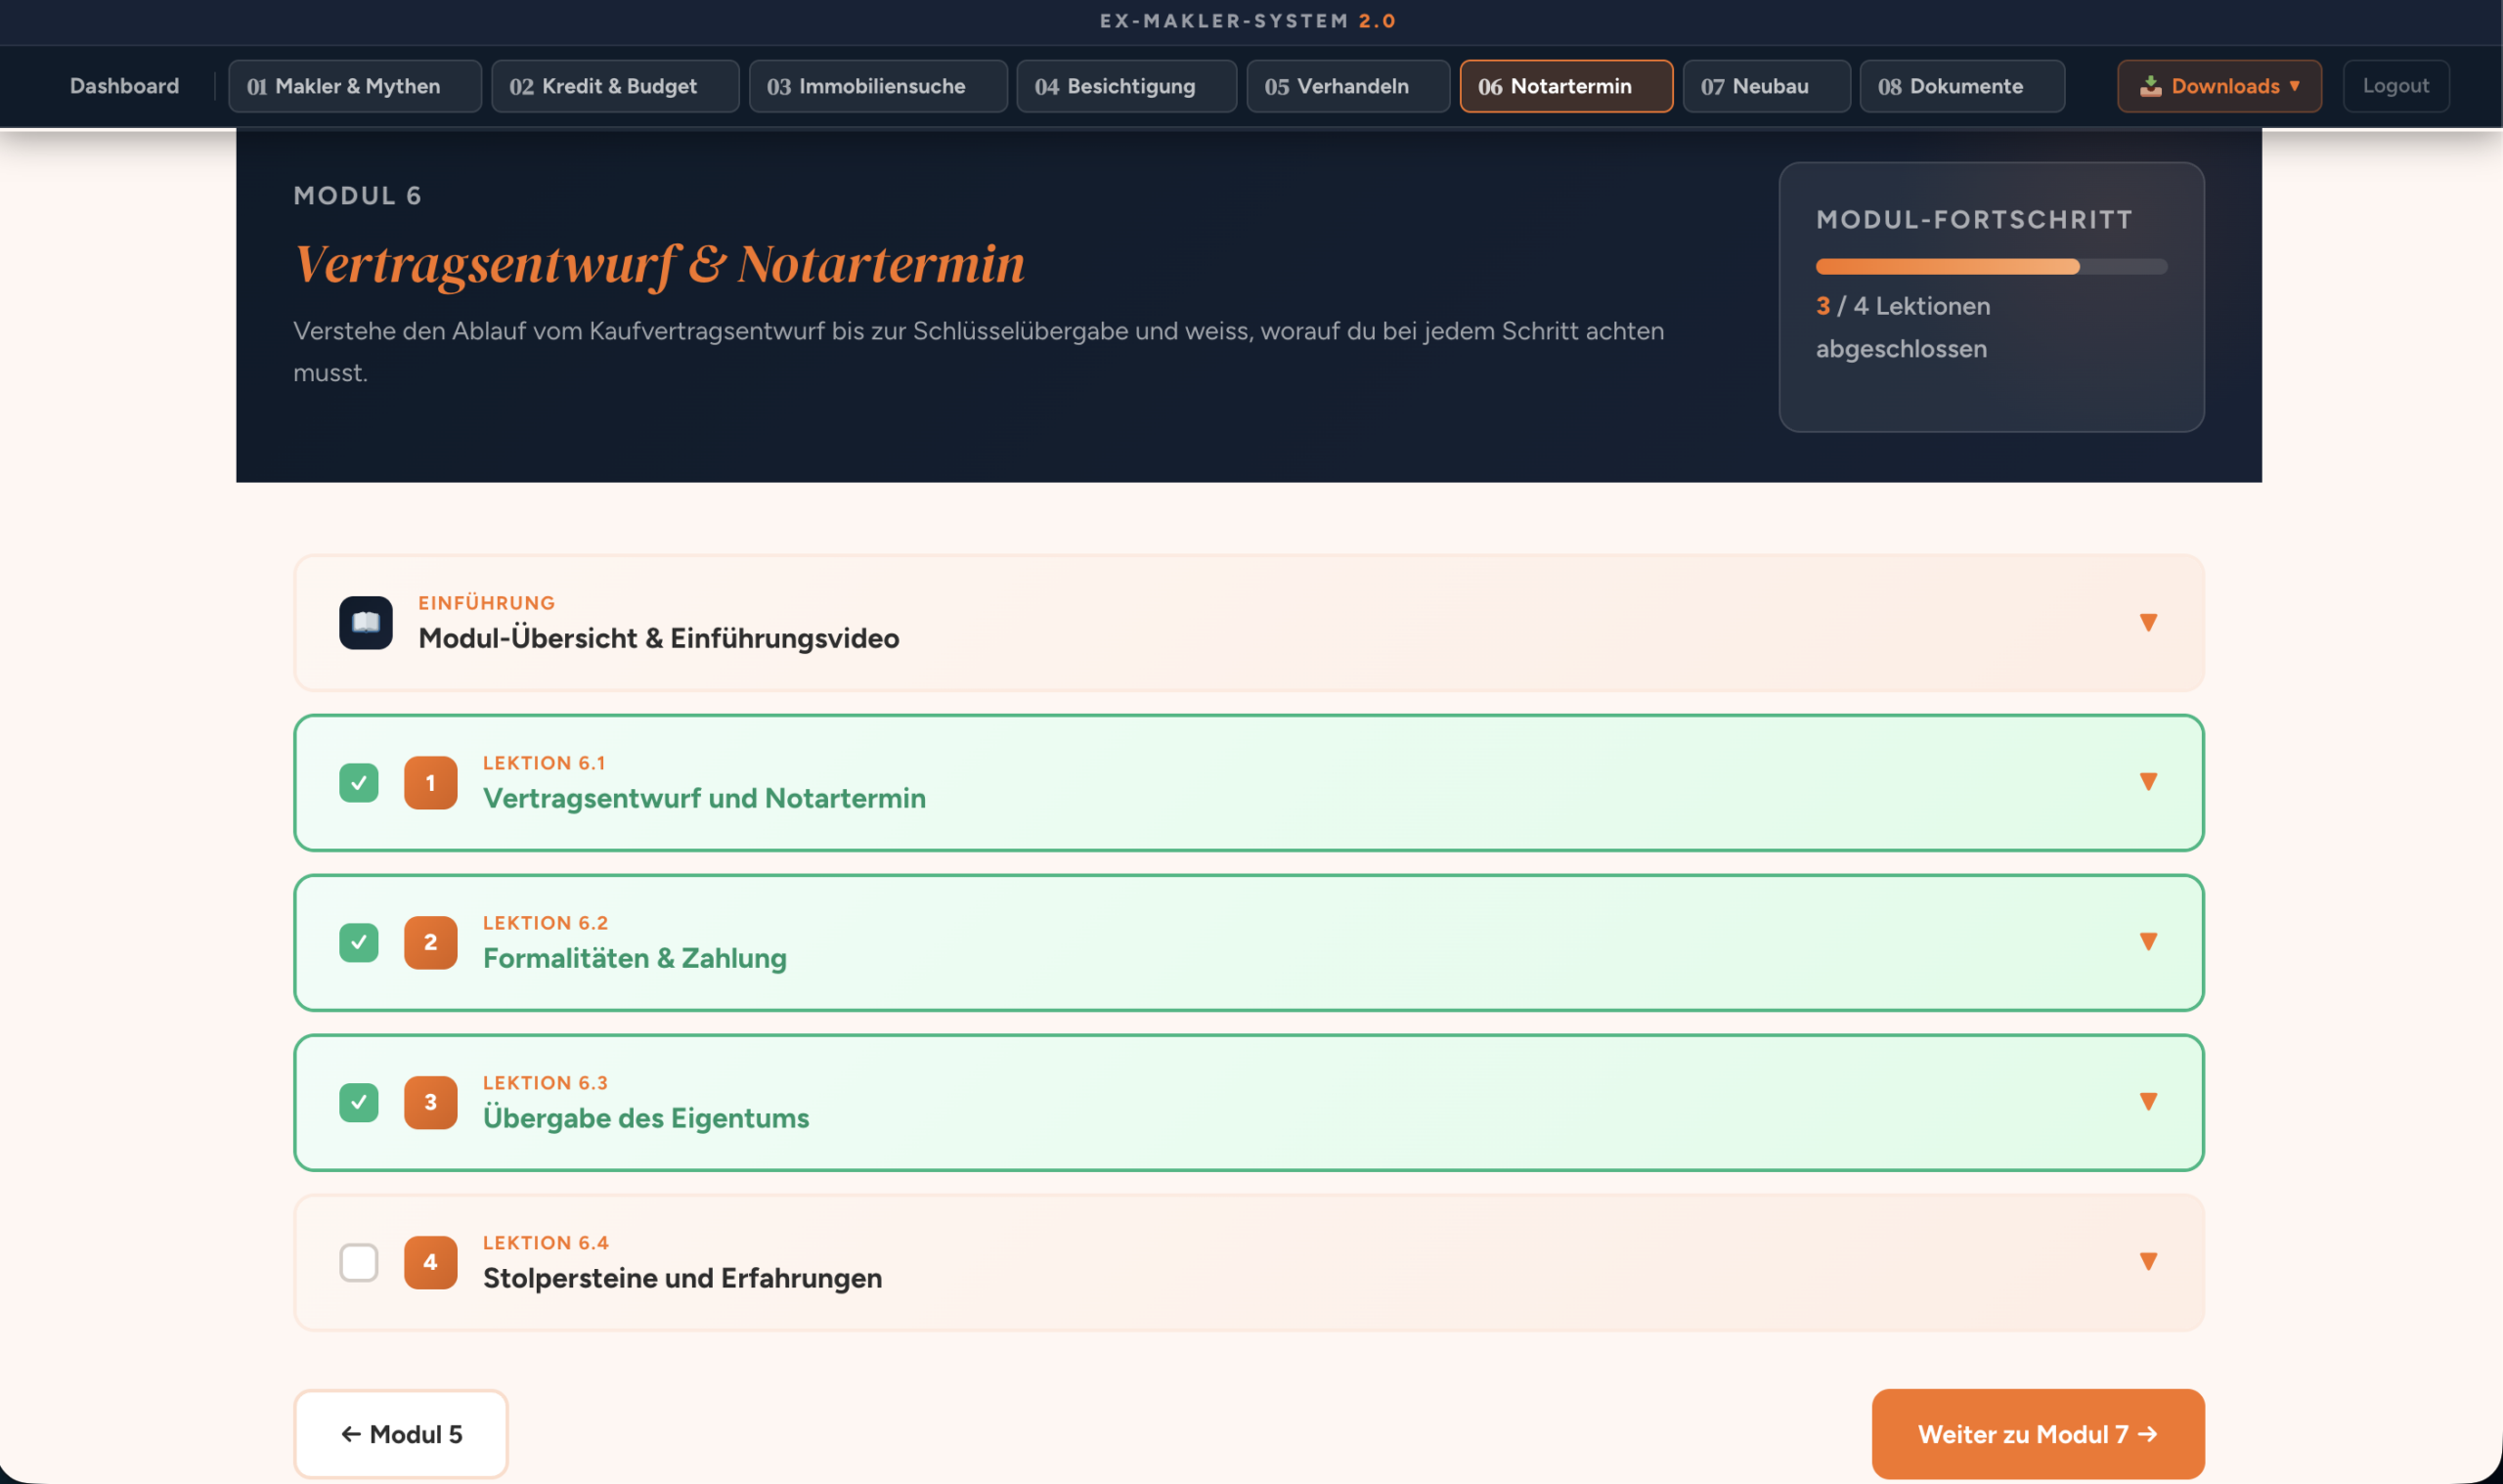This screenshot has width=2503, height=1484.
Task: Click the Übergabe des Eigentums lesson title
Action: [646, 1118]
